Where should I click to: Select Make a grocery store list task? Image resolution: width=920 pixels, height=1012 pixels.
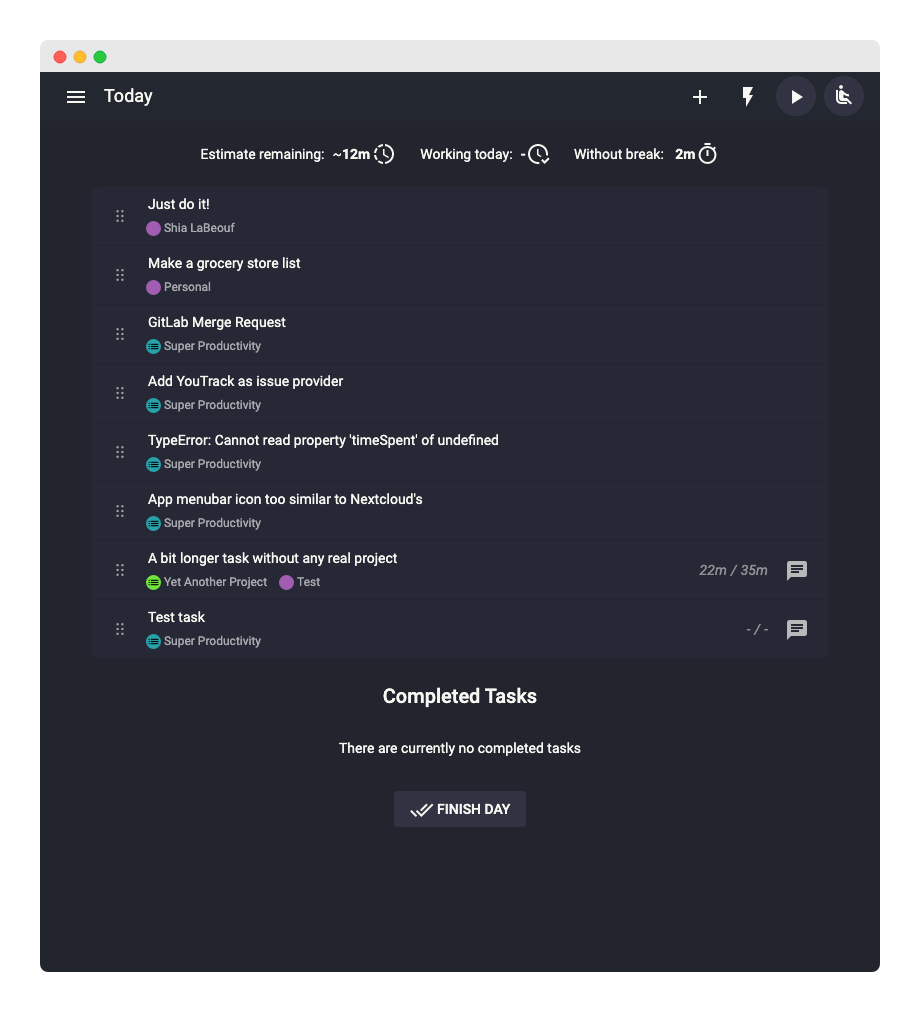click(224, 263)
